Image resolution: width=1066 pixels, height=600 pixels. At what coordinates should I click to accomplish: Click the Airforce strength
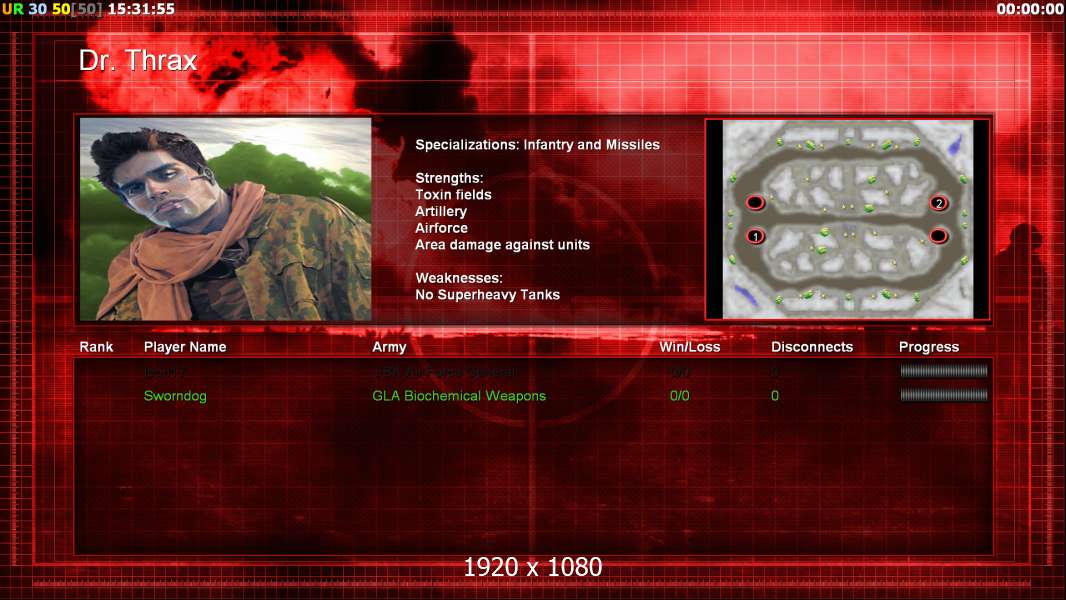pyautogui.click(x=441, y=228)
